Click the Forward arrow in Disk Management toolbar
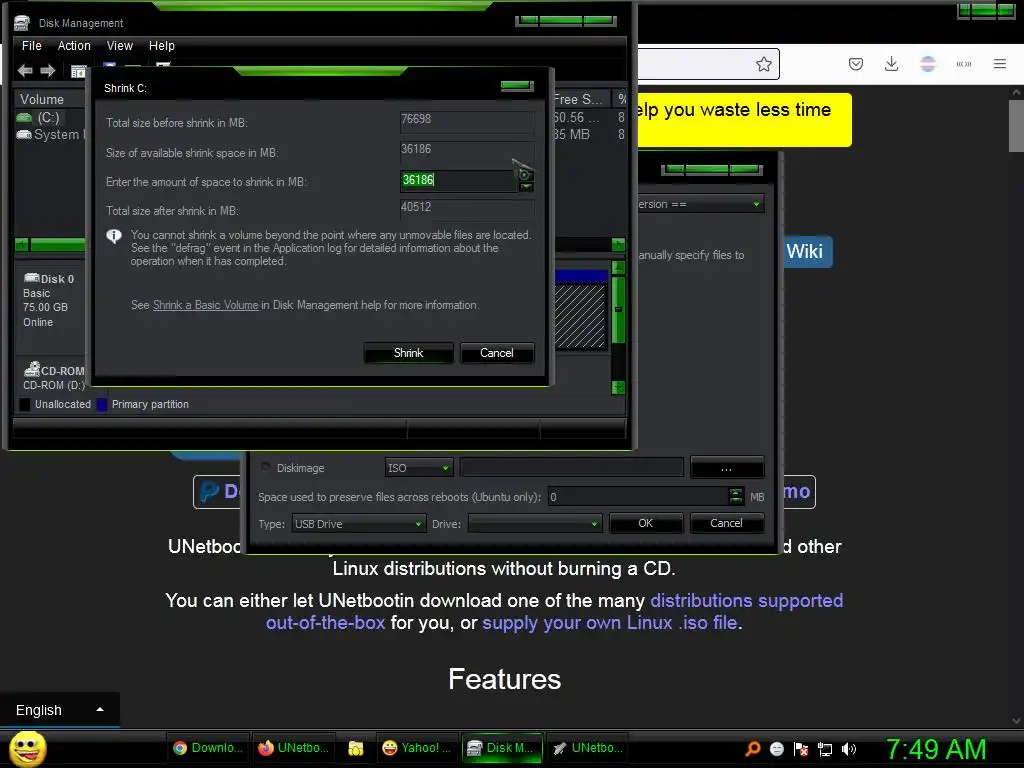 click(48, 71)
